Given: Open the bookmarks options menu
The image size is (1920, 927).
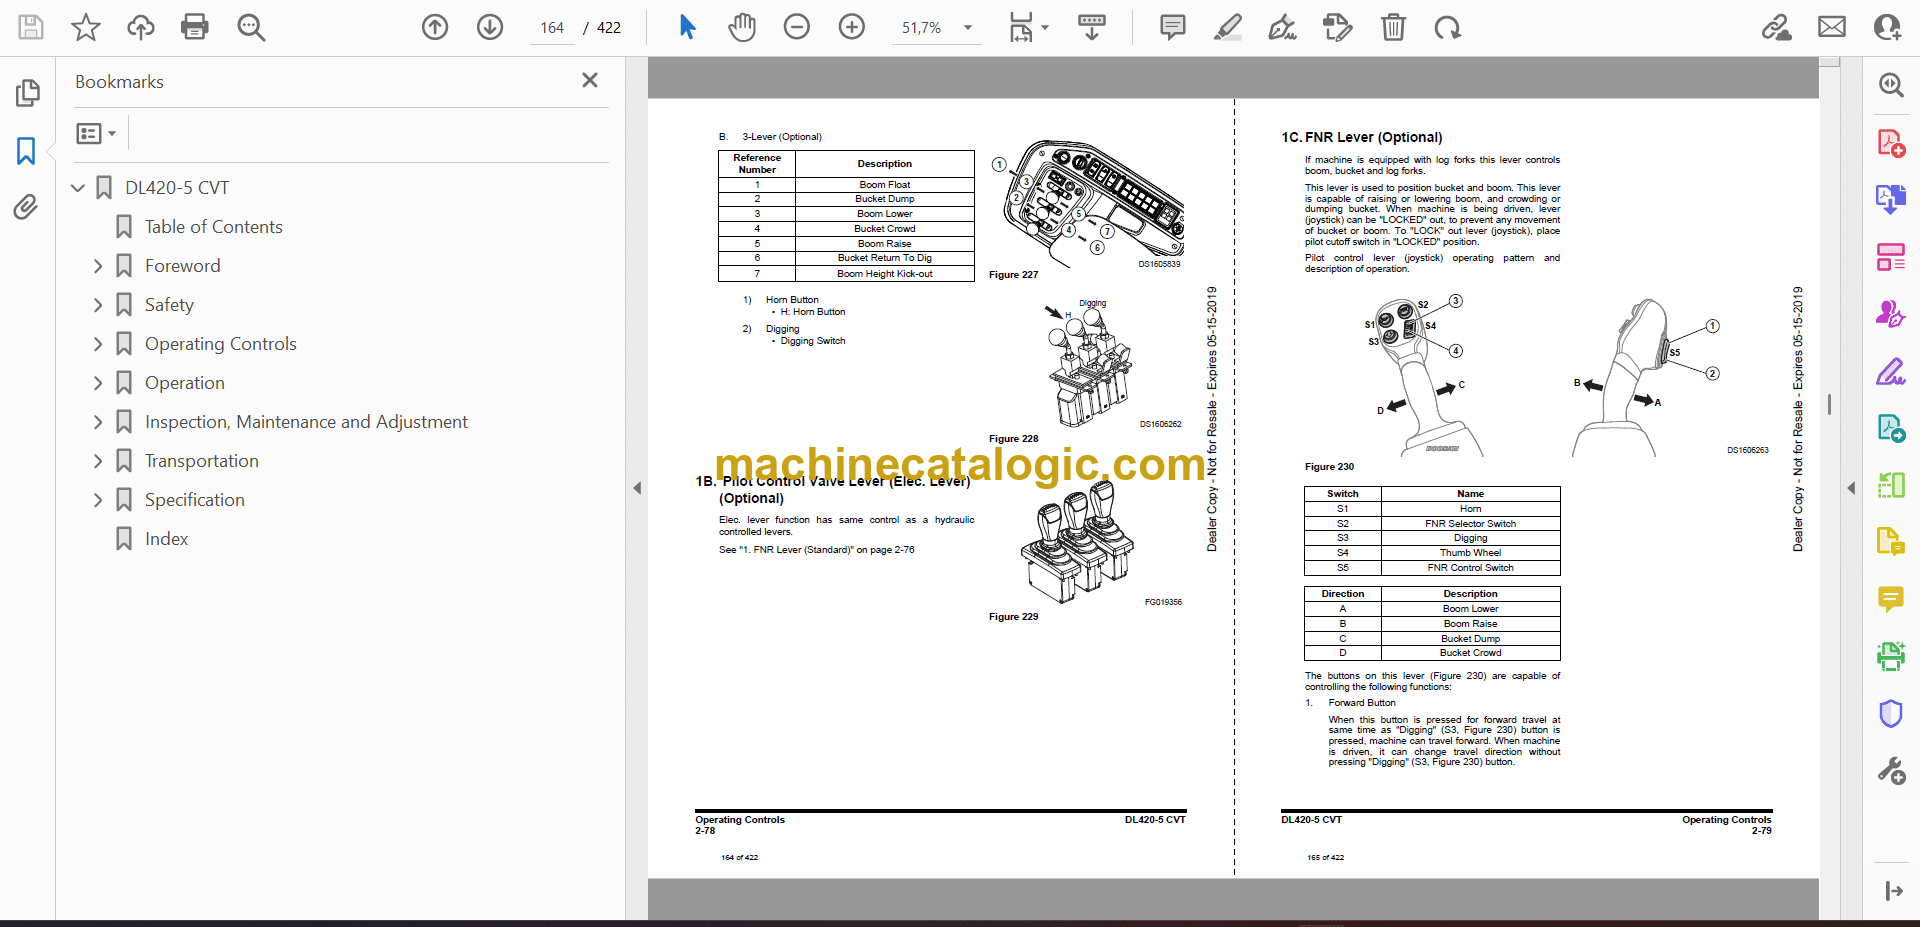Looking at the screenshot, I should pos(96,133).
